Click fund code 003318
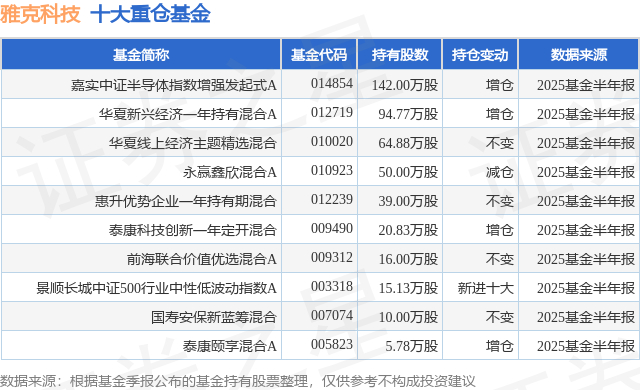Screen dimensions: 640x390 coord(332,286)
